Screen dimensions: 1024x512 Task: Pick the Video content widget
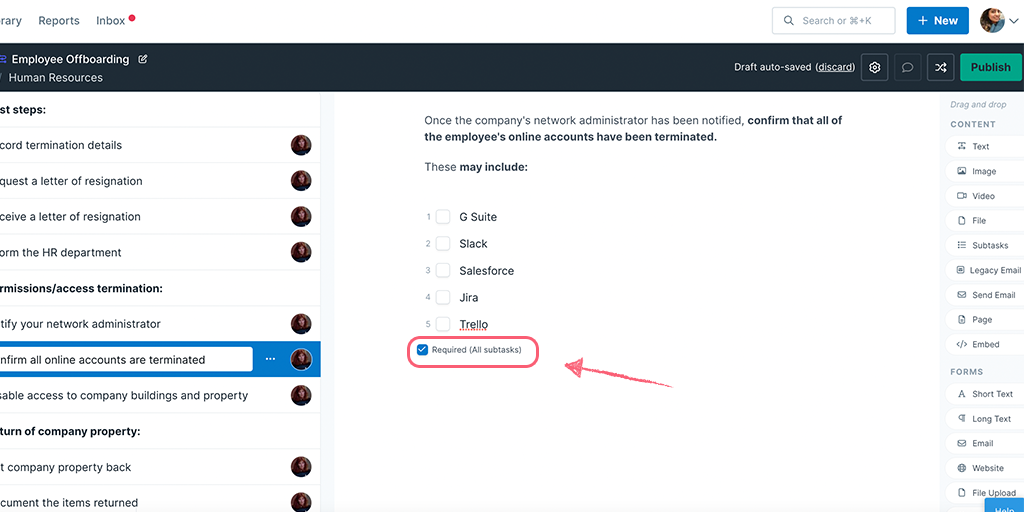pyautogui.click(x=985, y=196)
